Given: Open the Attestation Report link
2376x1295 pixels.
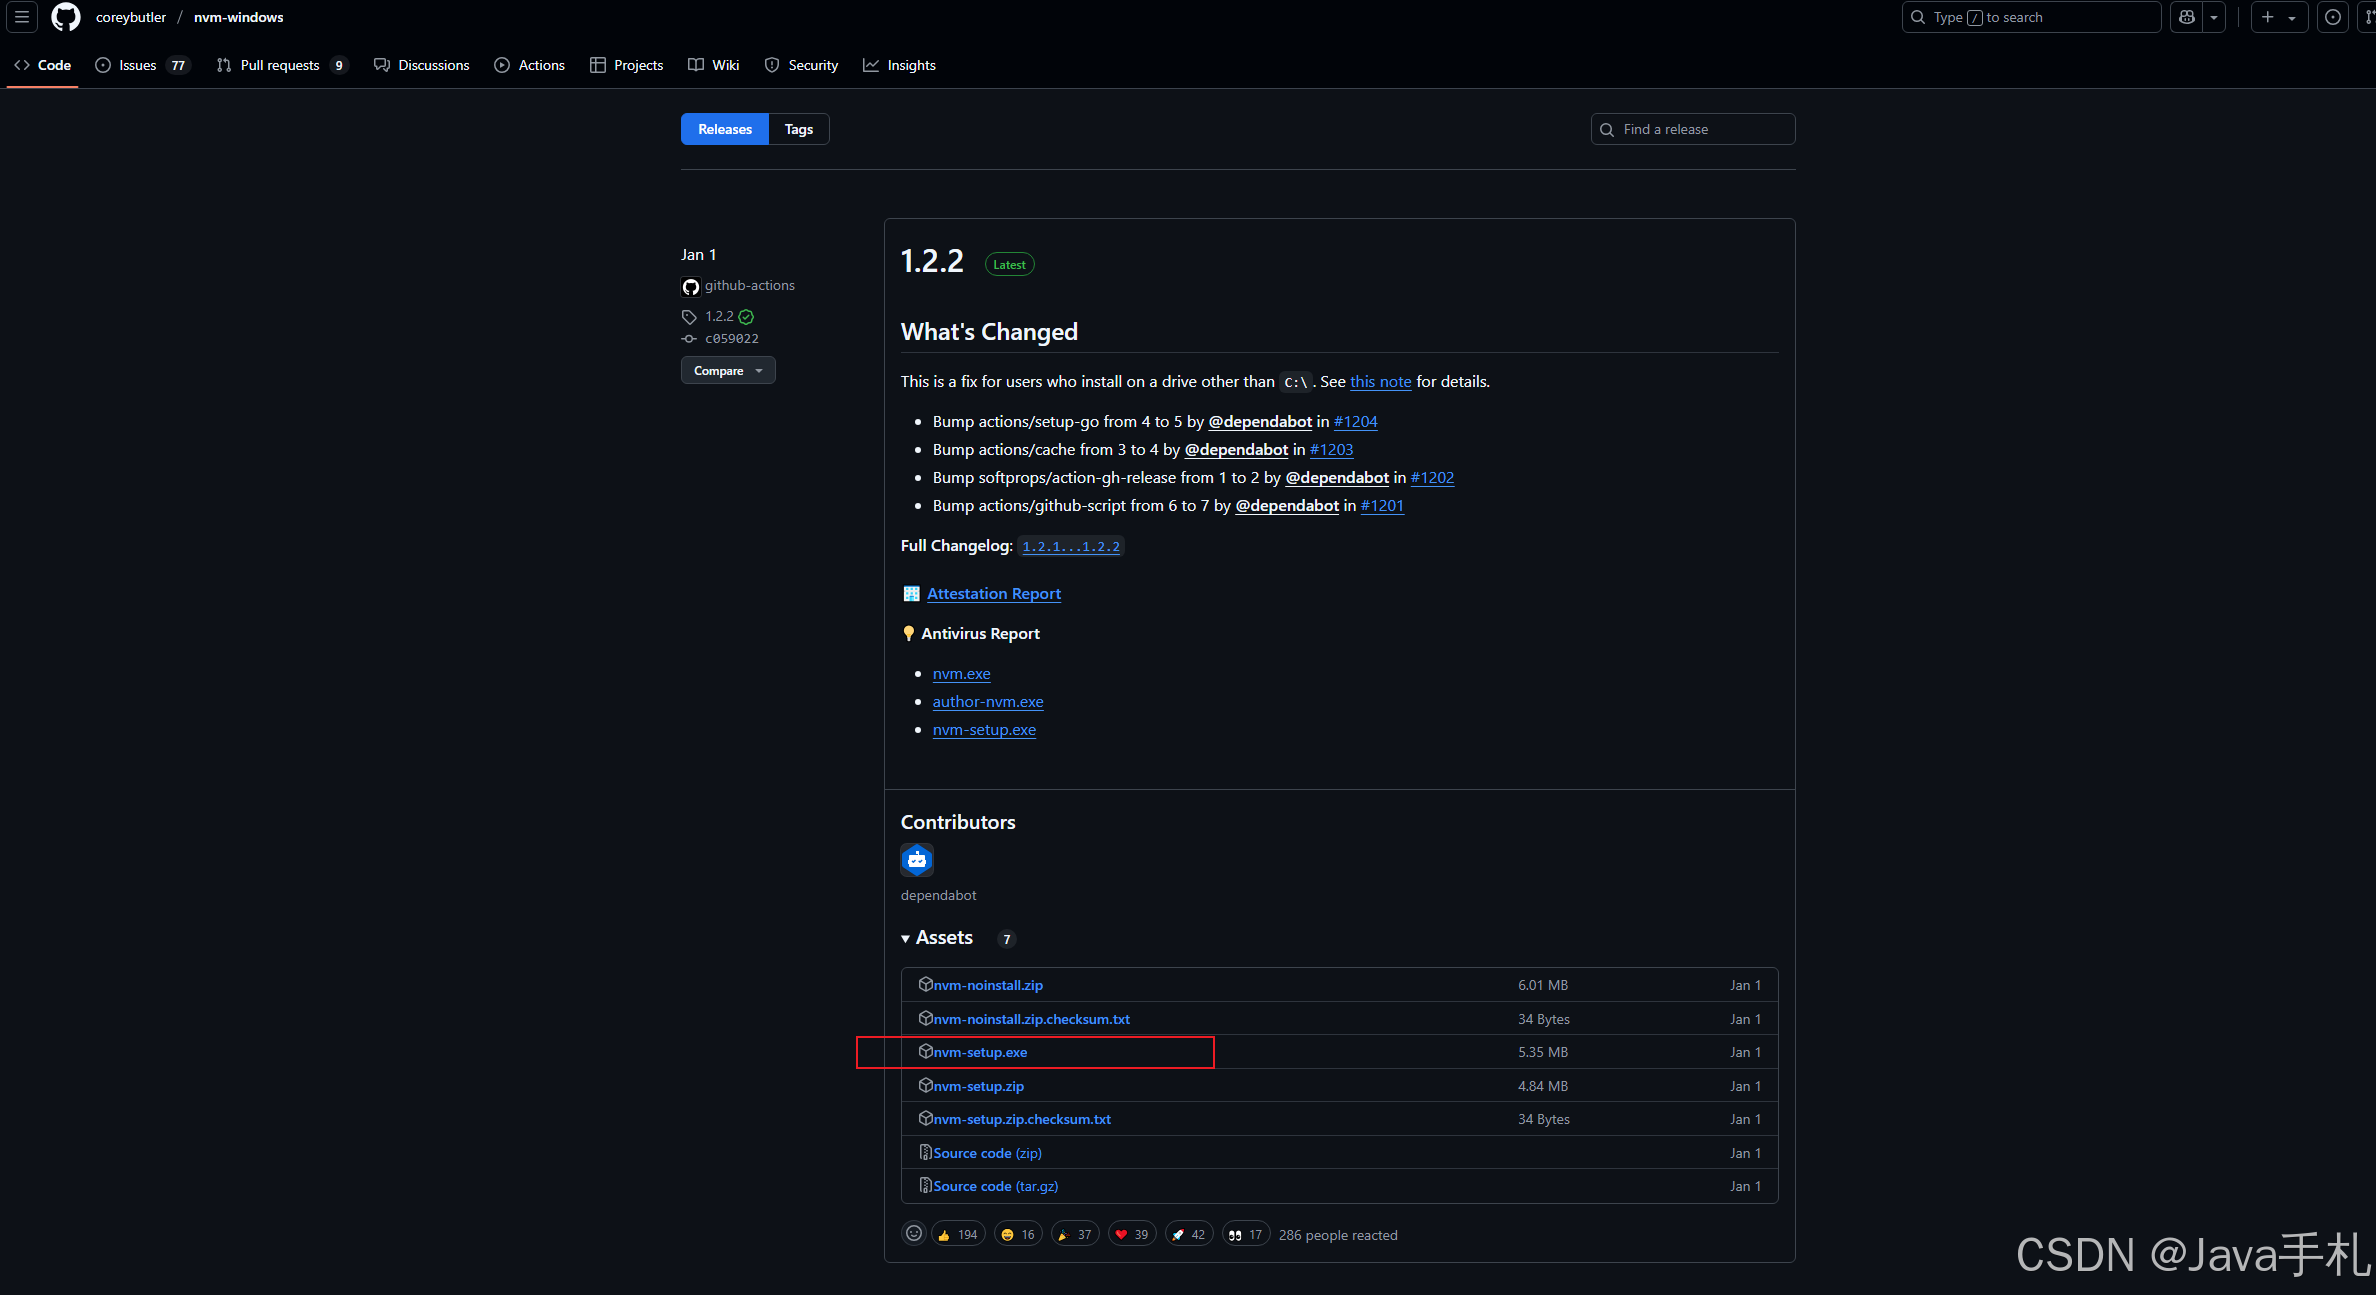Looking at the screenshot, I should click(993, 593).
